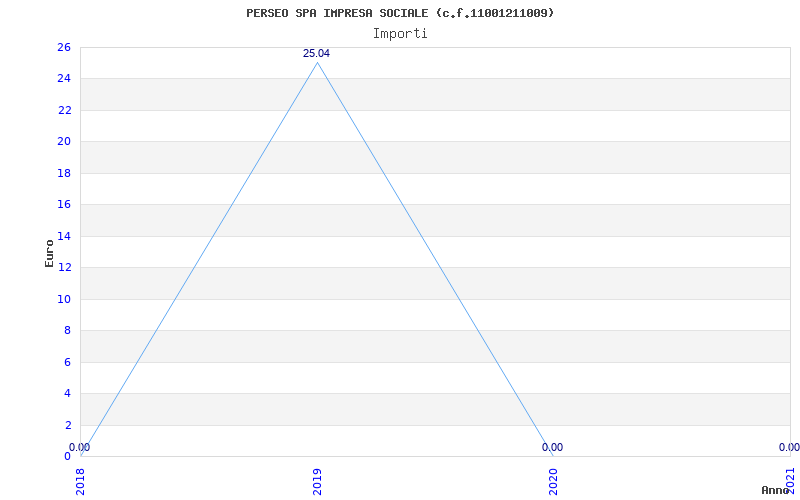
Task: Click the 0 y-axis tick label
Action: point(67,456)
